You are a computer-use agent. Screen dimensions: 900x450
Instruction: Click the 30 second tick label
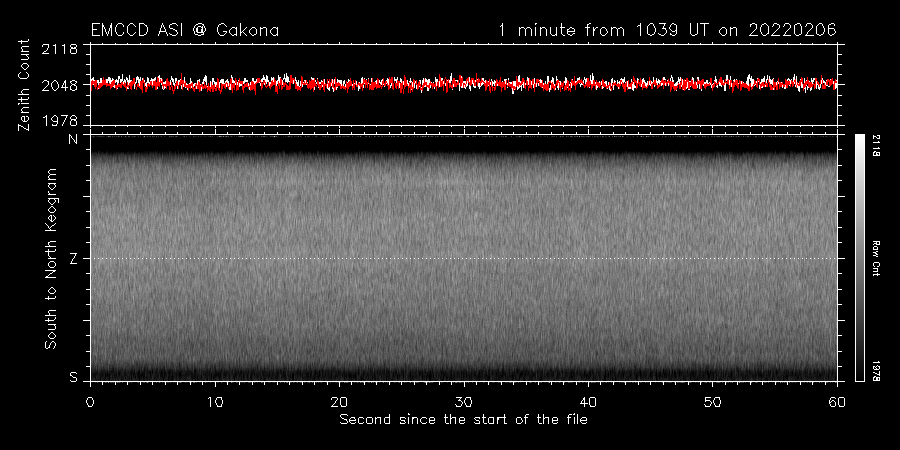tap(464, 402)
